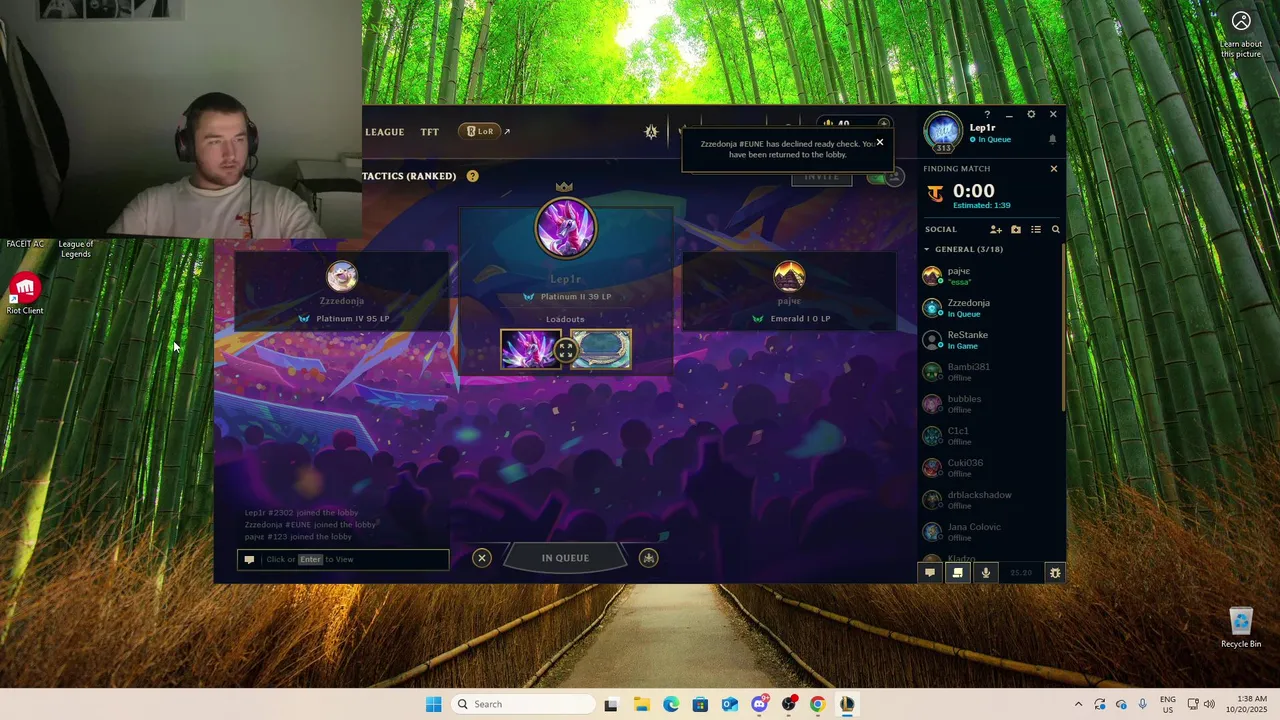Open File Explorer from taskbar
Image resolution: width=1280 pixels, height=720 pixels.
[x=641, y=704]
